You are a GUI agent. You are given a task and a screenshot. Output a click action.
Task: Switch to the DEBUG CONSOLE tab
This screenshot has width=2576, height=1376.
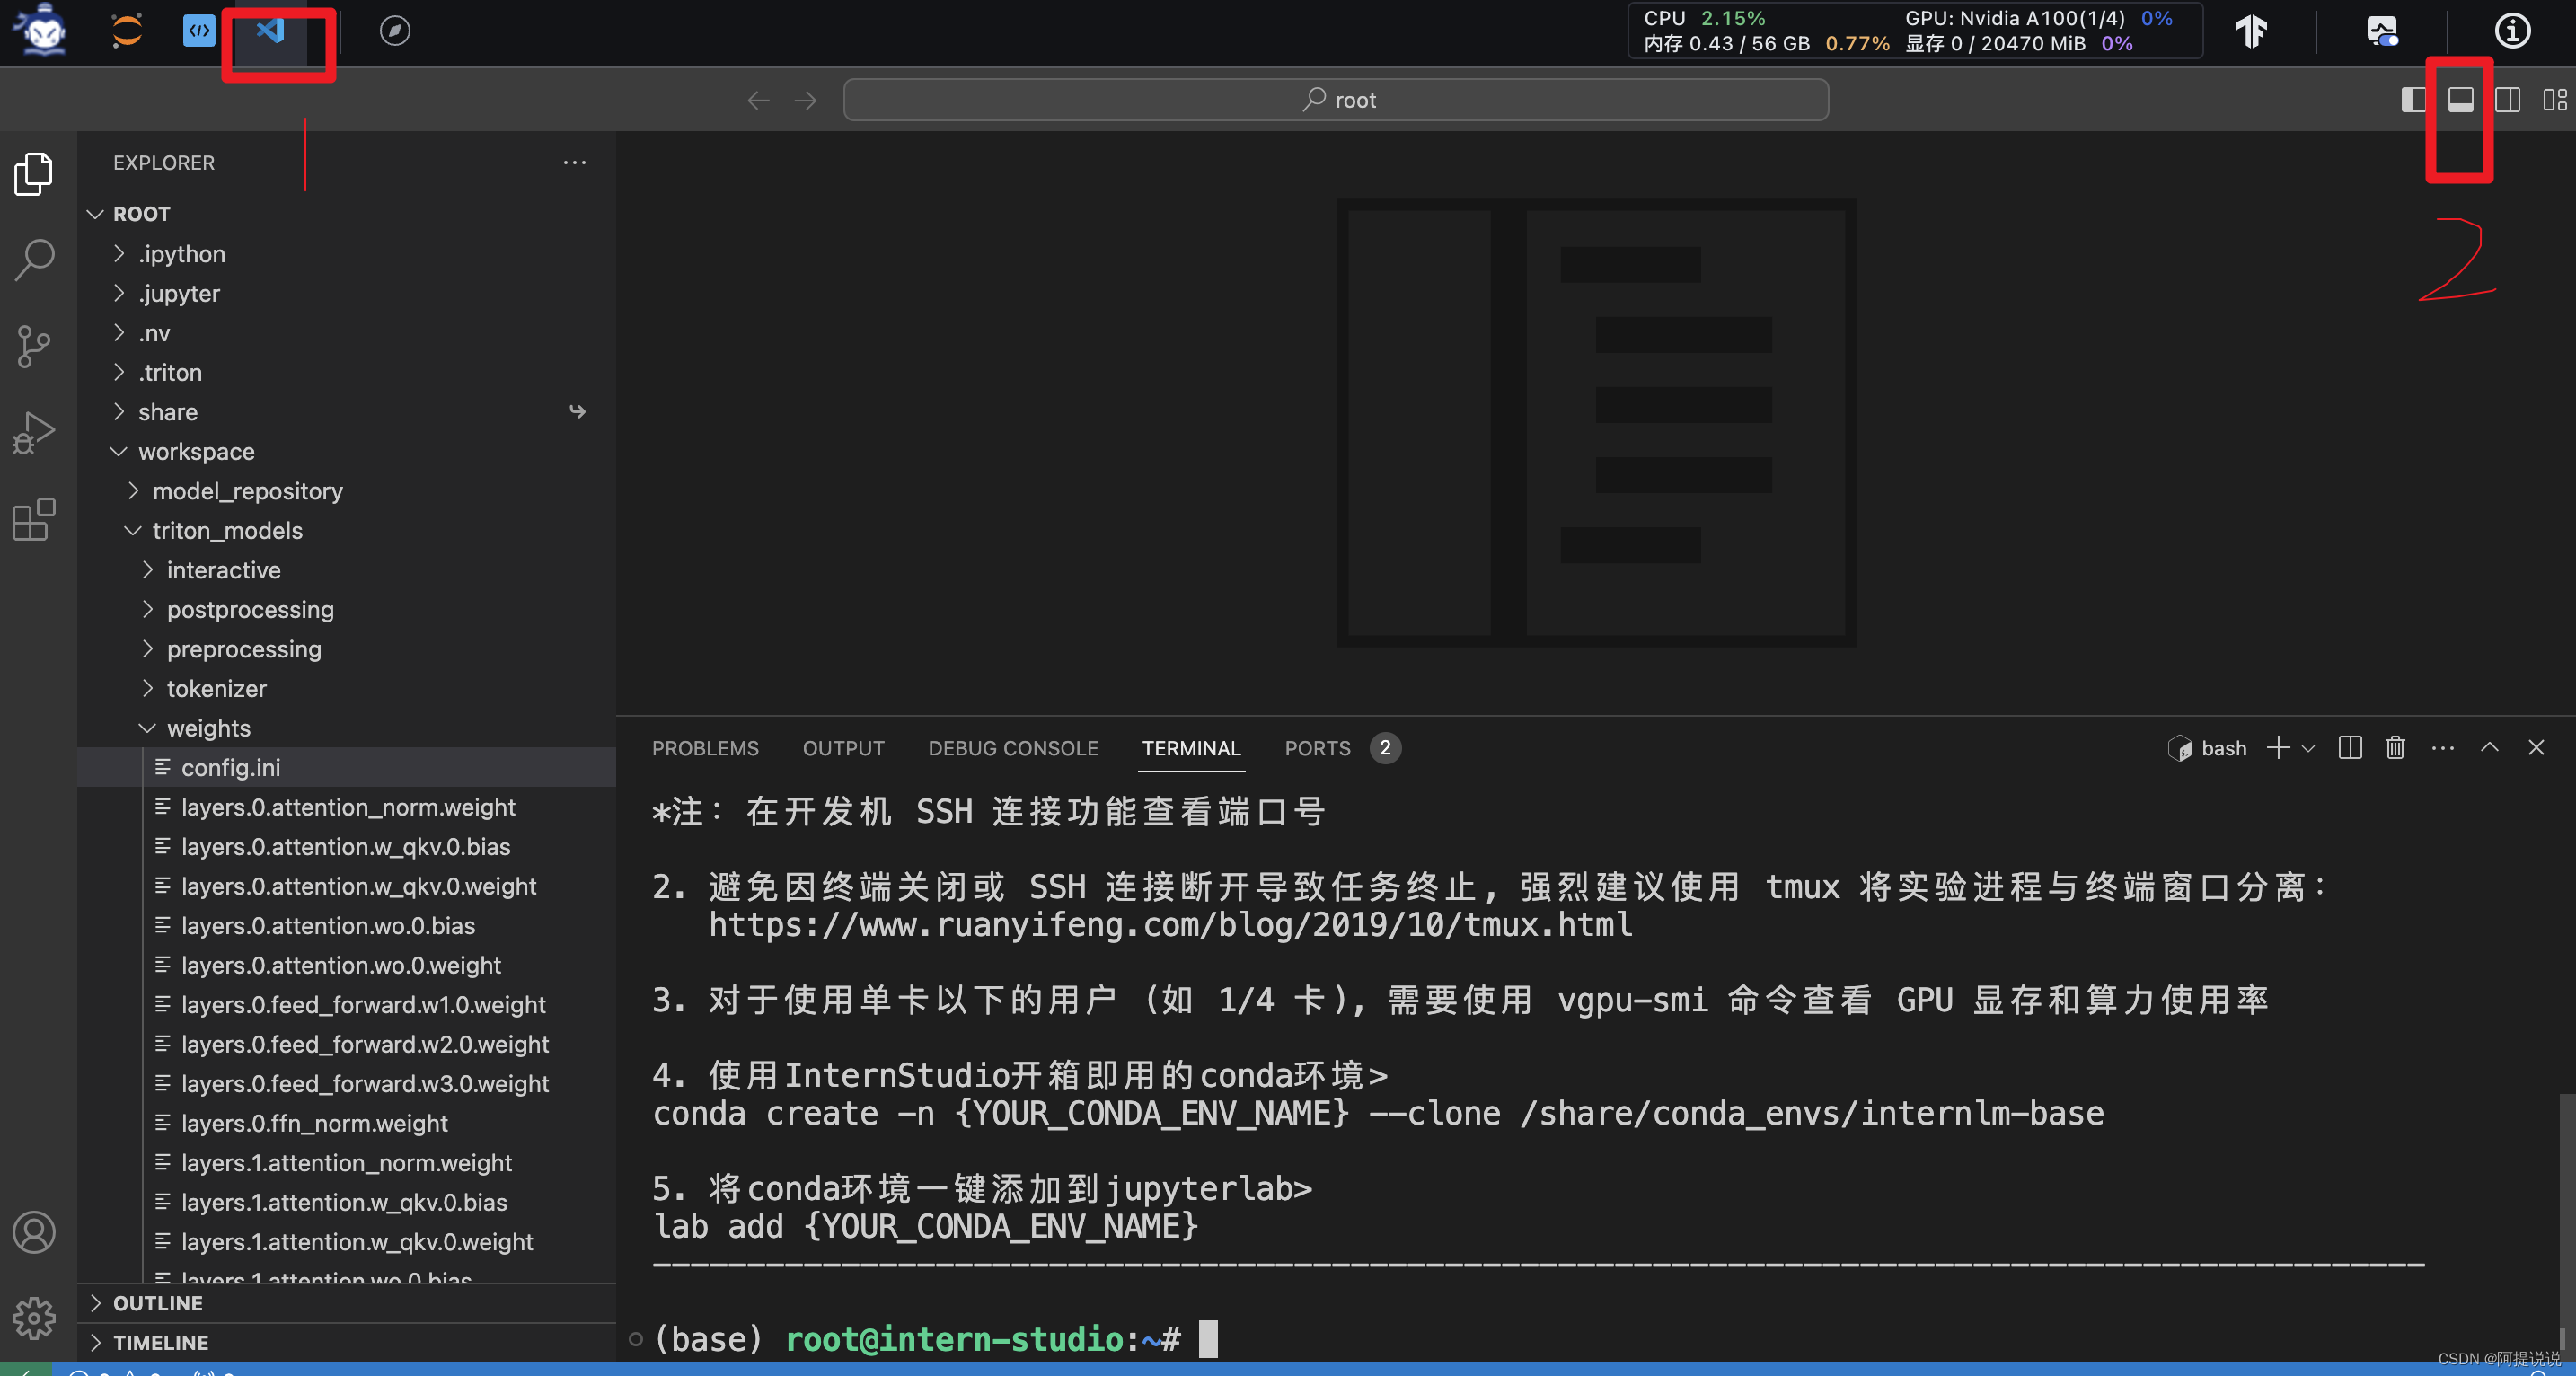[1013, 748]
